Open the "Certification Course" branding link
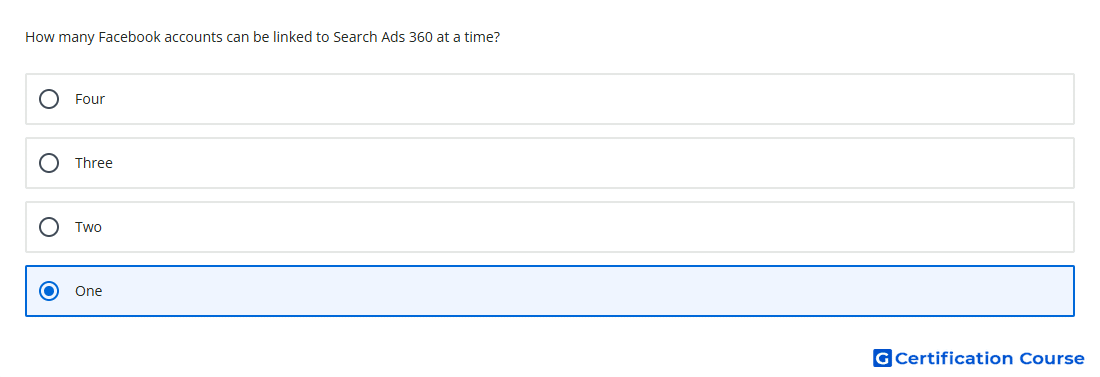 coord(979,358)
